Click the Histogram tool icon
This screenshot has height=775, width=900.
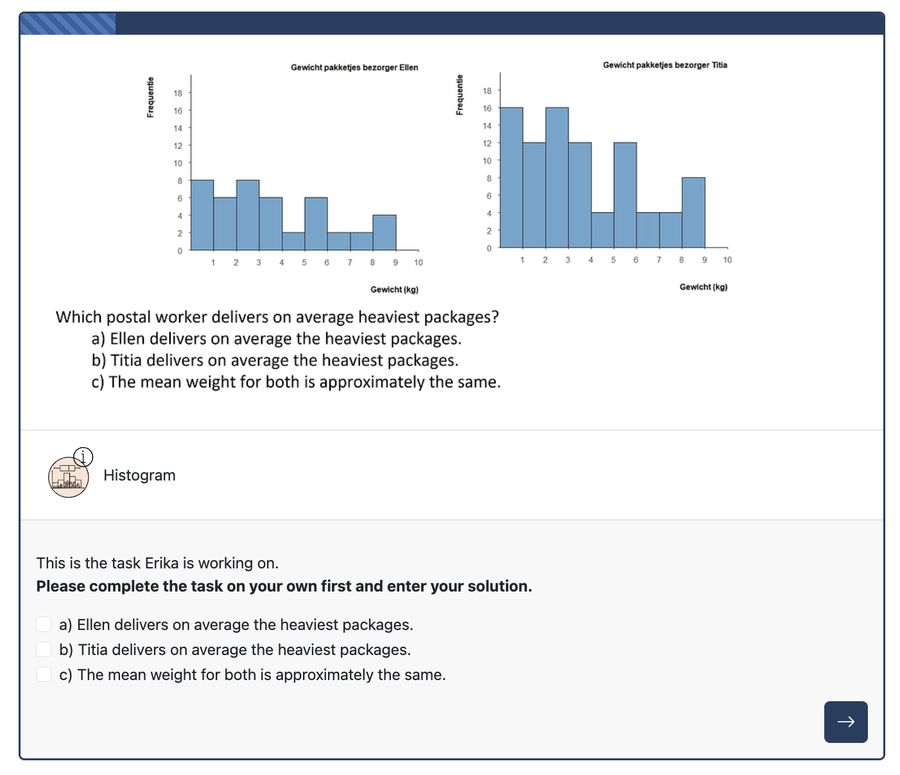(68, 476)
